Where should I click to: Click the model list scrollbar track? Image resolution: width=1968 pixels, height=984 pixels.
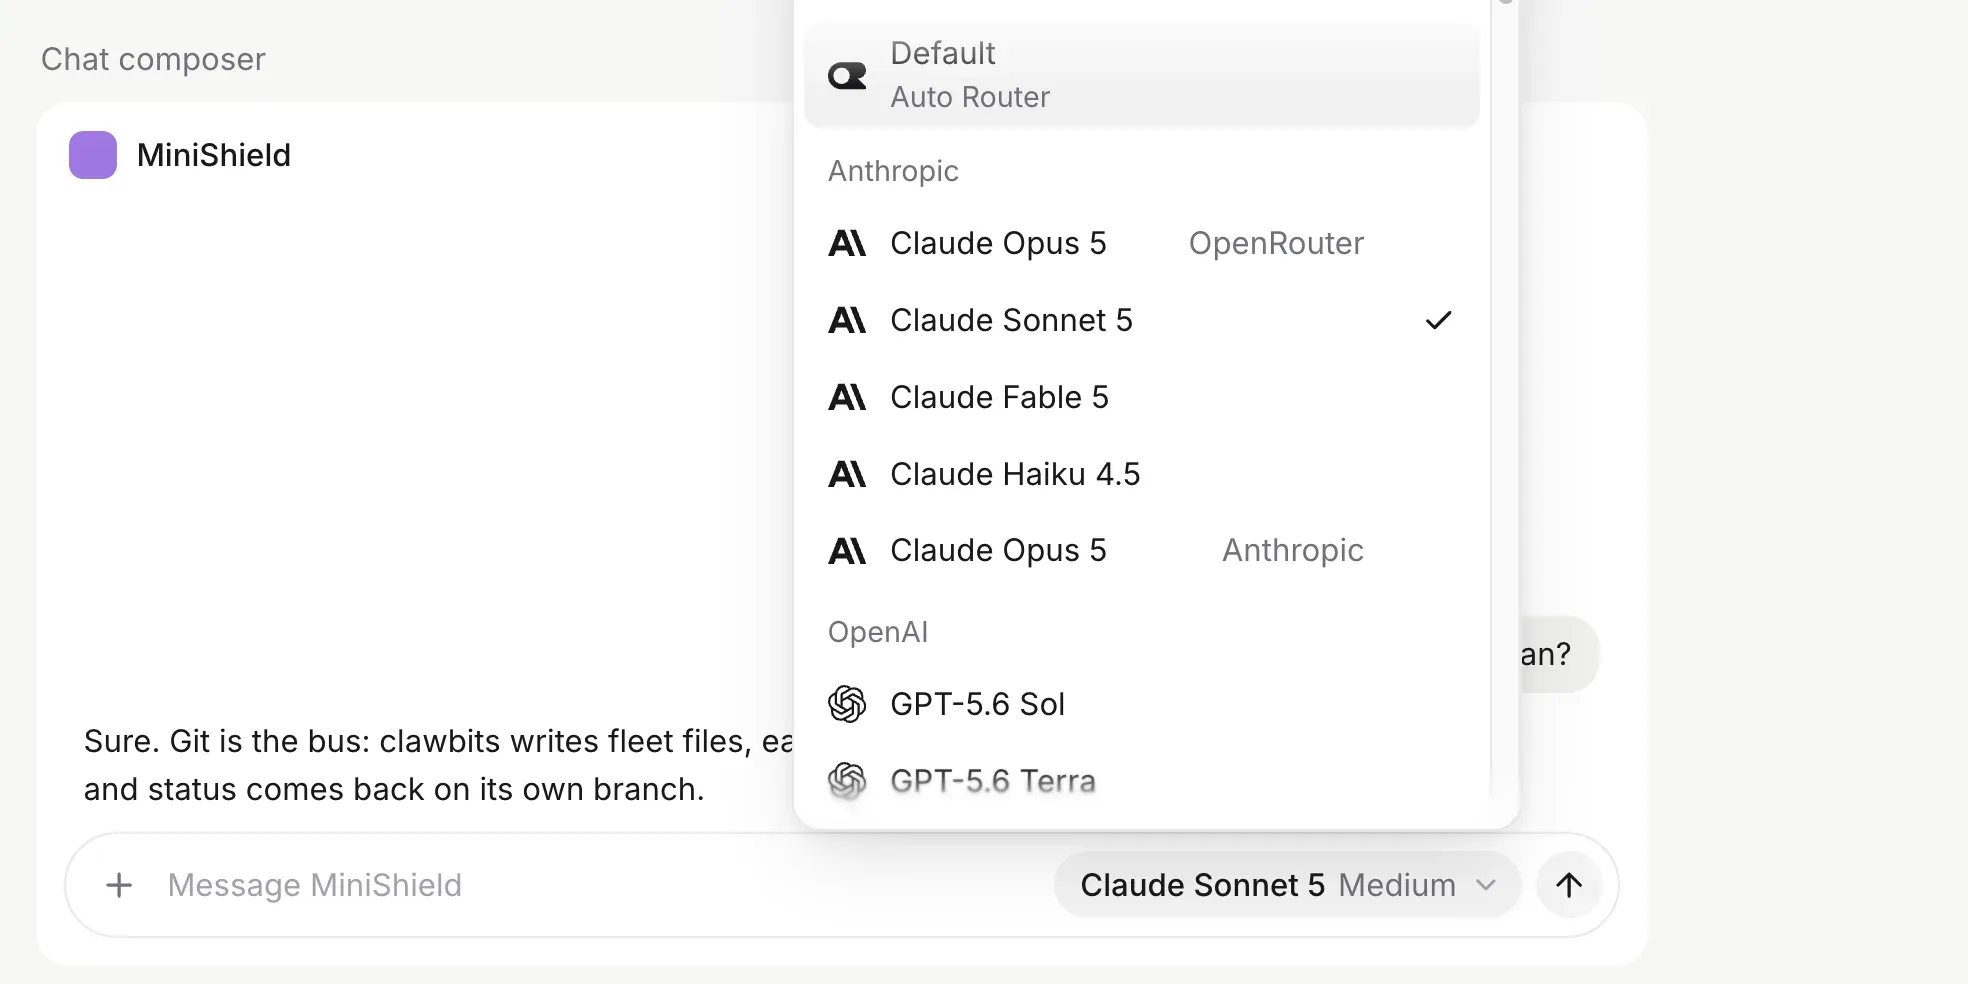tap(1504, 400)
